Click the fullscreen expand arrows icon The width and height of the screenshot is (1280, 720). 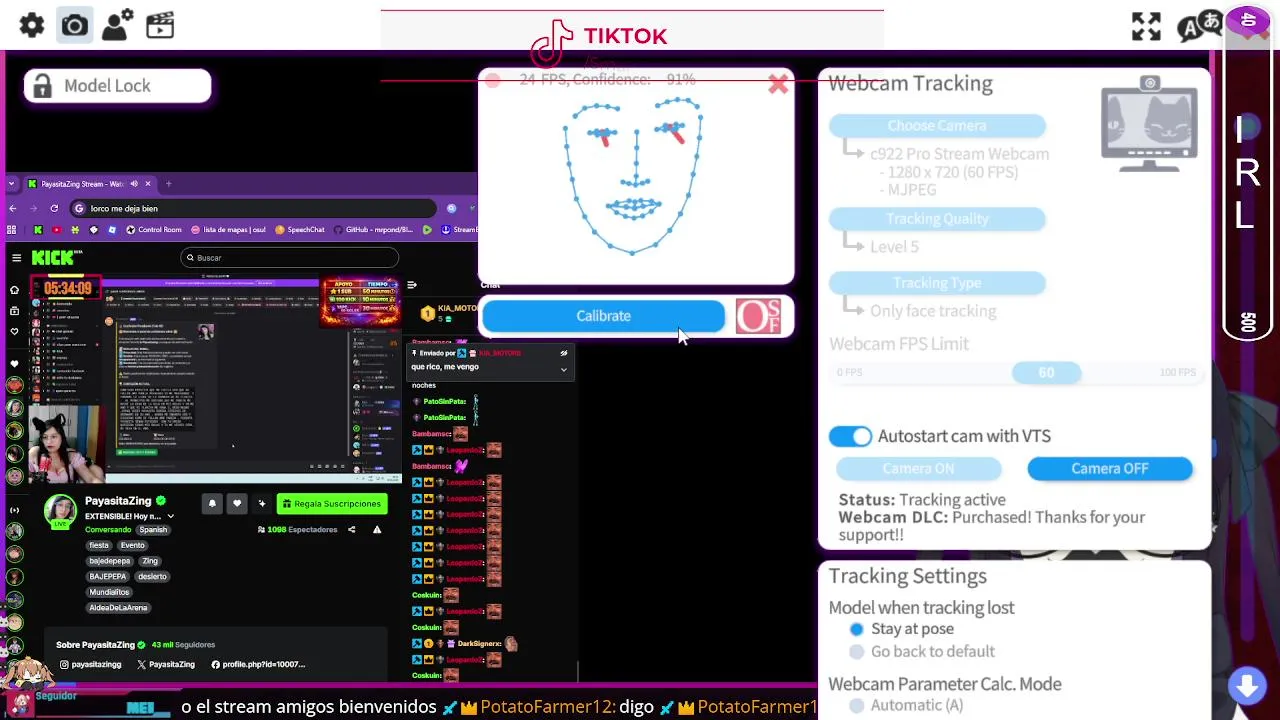coord(1146,26)
